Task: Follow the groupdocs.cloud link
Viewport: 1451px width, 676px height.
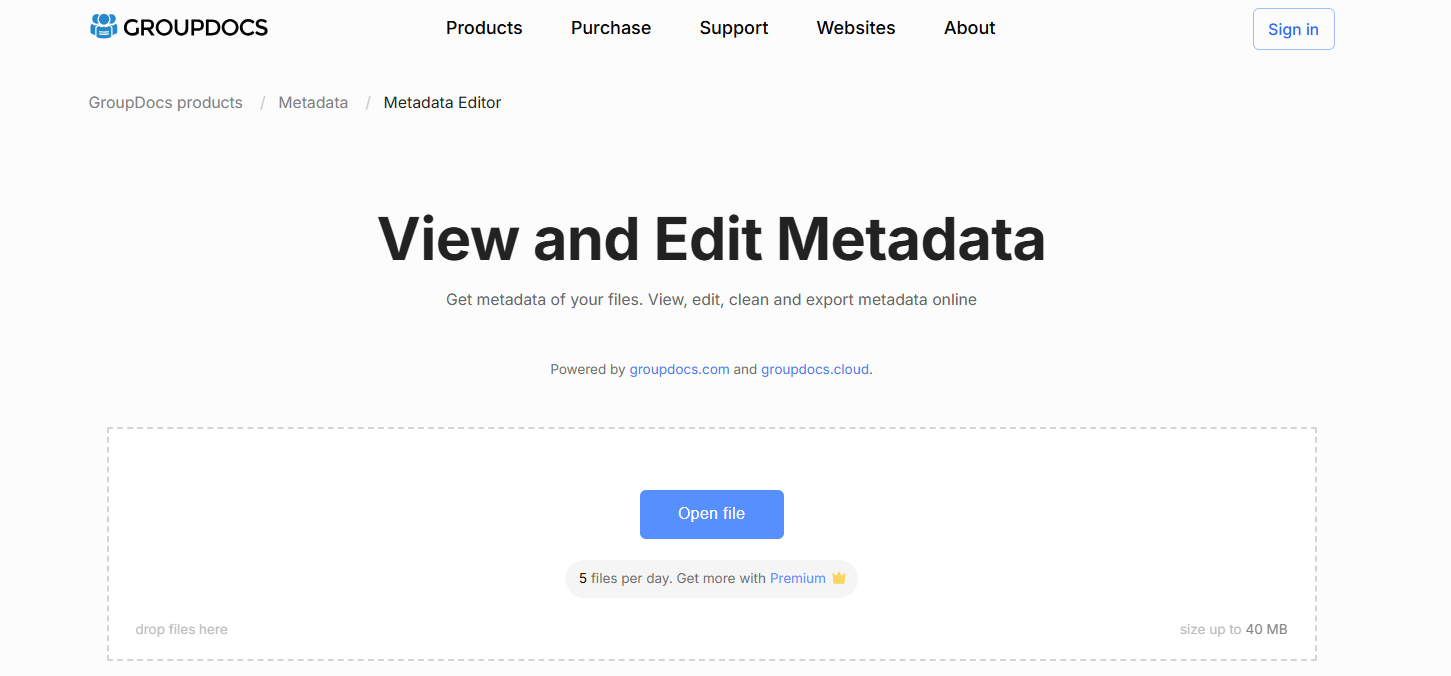Action: coord(815,369)
